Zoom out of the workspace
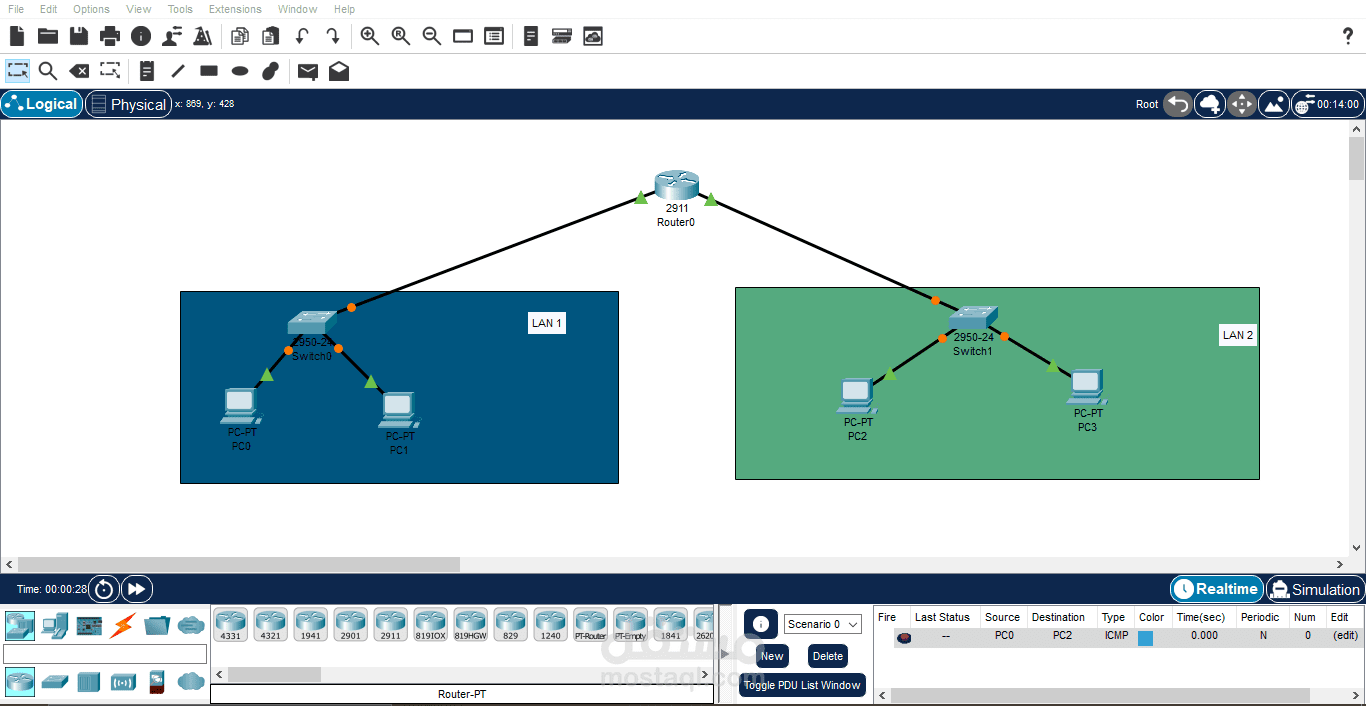The height and width of the screenshot is (706, 1366). coord(432,36)
